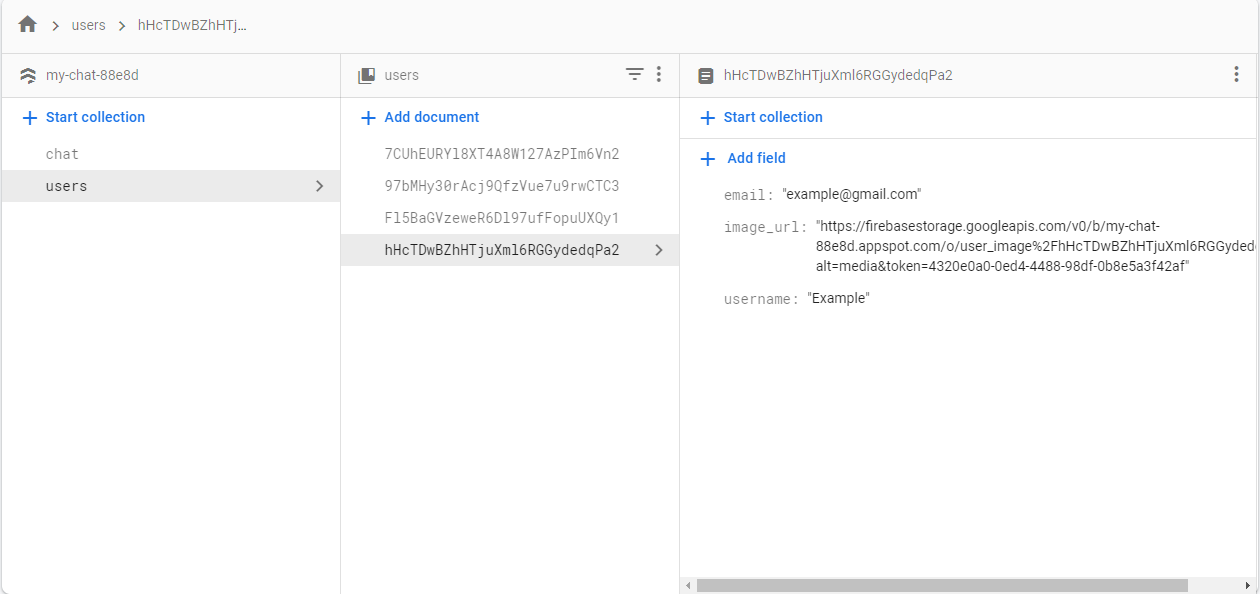Click the image_url firebasestorage link value

pyautogui.click(x=1037, y=246)
